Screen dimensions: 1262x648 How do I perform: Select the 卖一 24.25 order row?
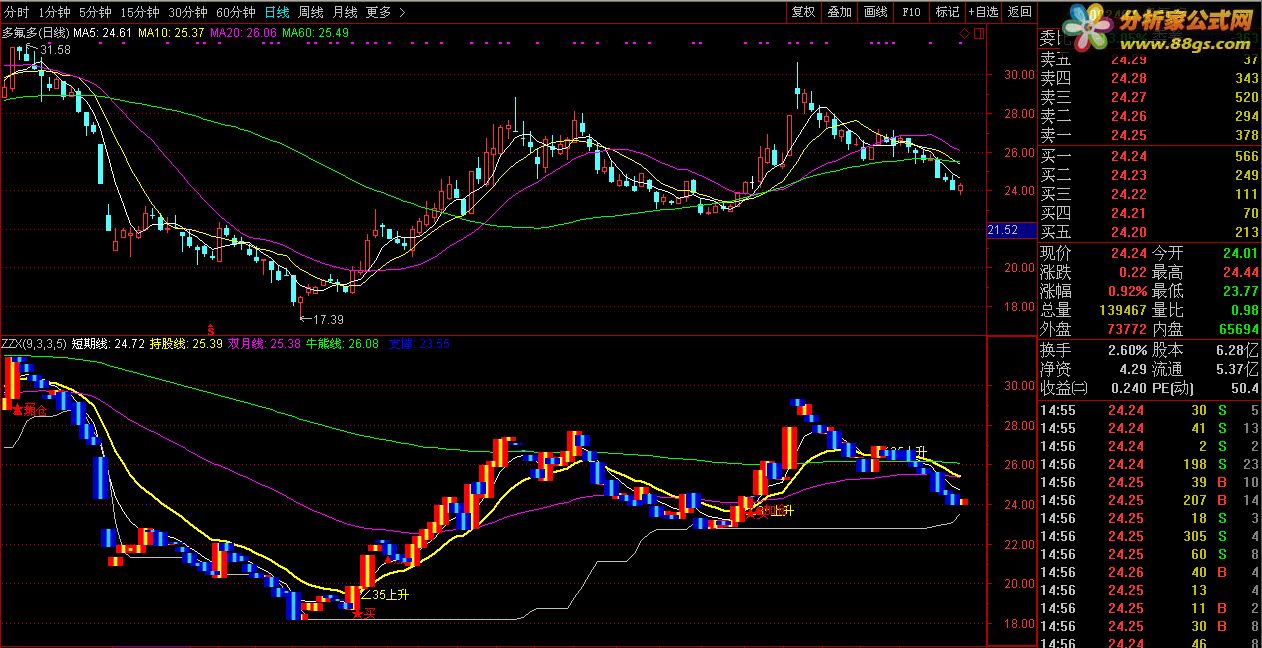(x=1150, y=135)
